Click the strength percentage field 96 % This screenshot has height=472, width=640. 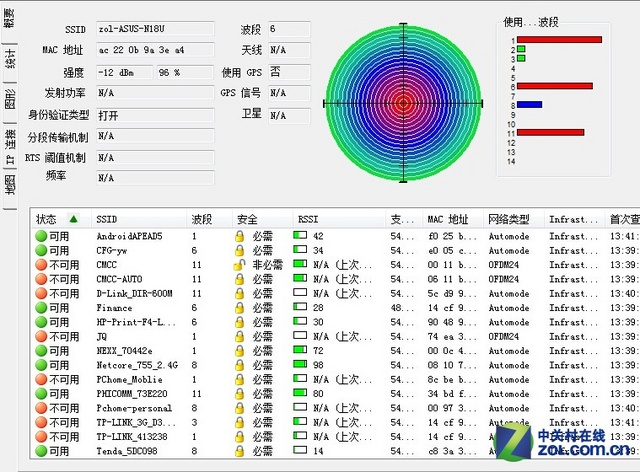coord(185,72)
